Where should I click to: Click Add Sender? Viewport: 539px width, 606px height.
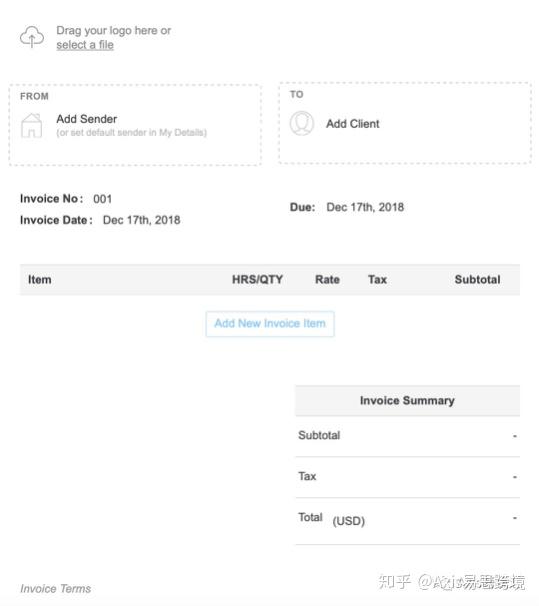click(87, 119)
